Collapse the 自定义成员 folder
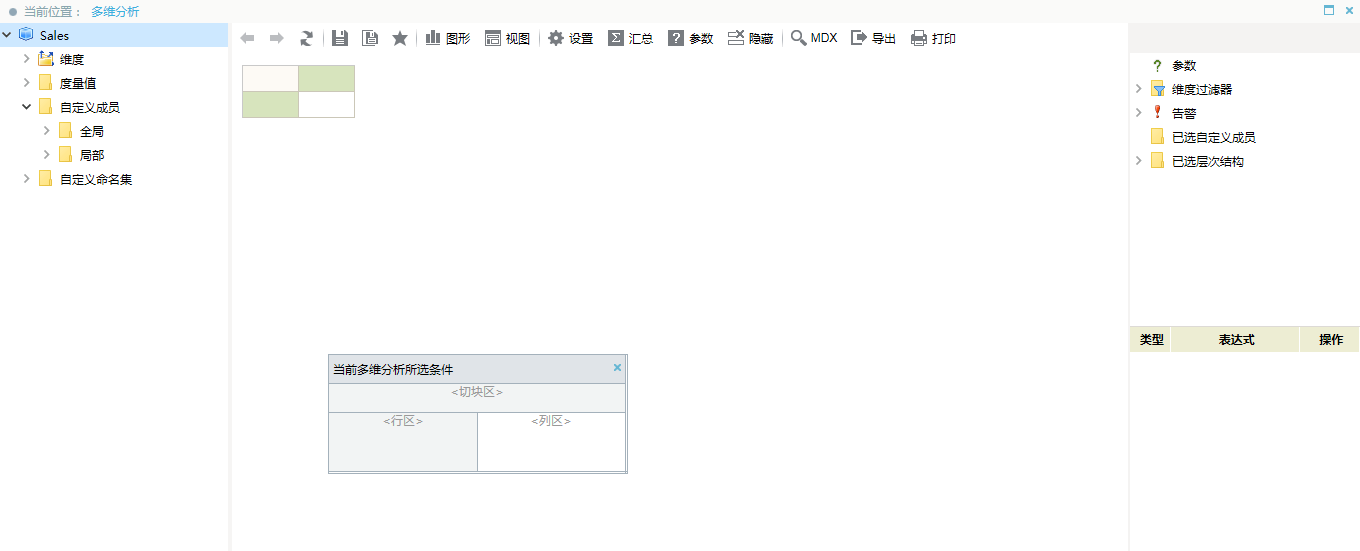The image size is (1360, 551). pyautogui.click(x=27, y=107)
